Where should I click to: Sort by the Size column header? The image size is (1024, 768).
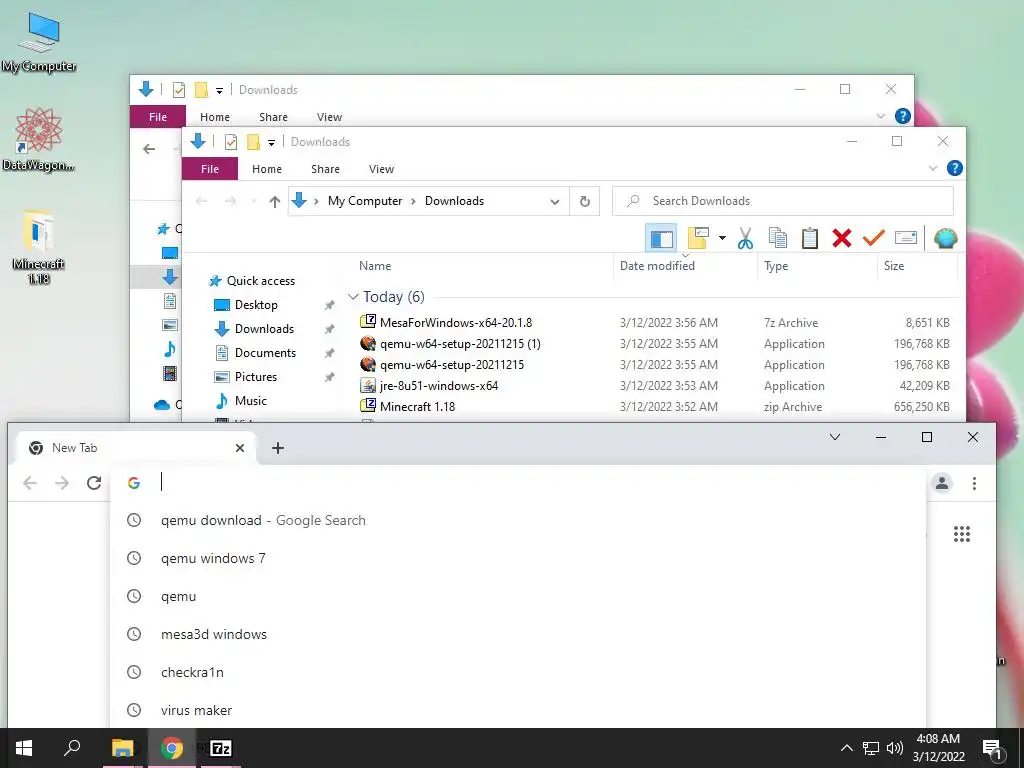click(894, 266)
